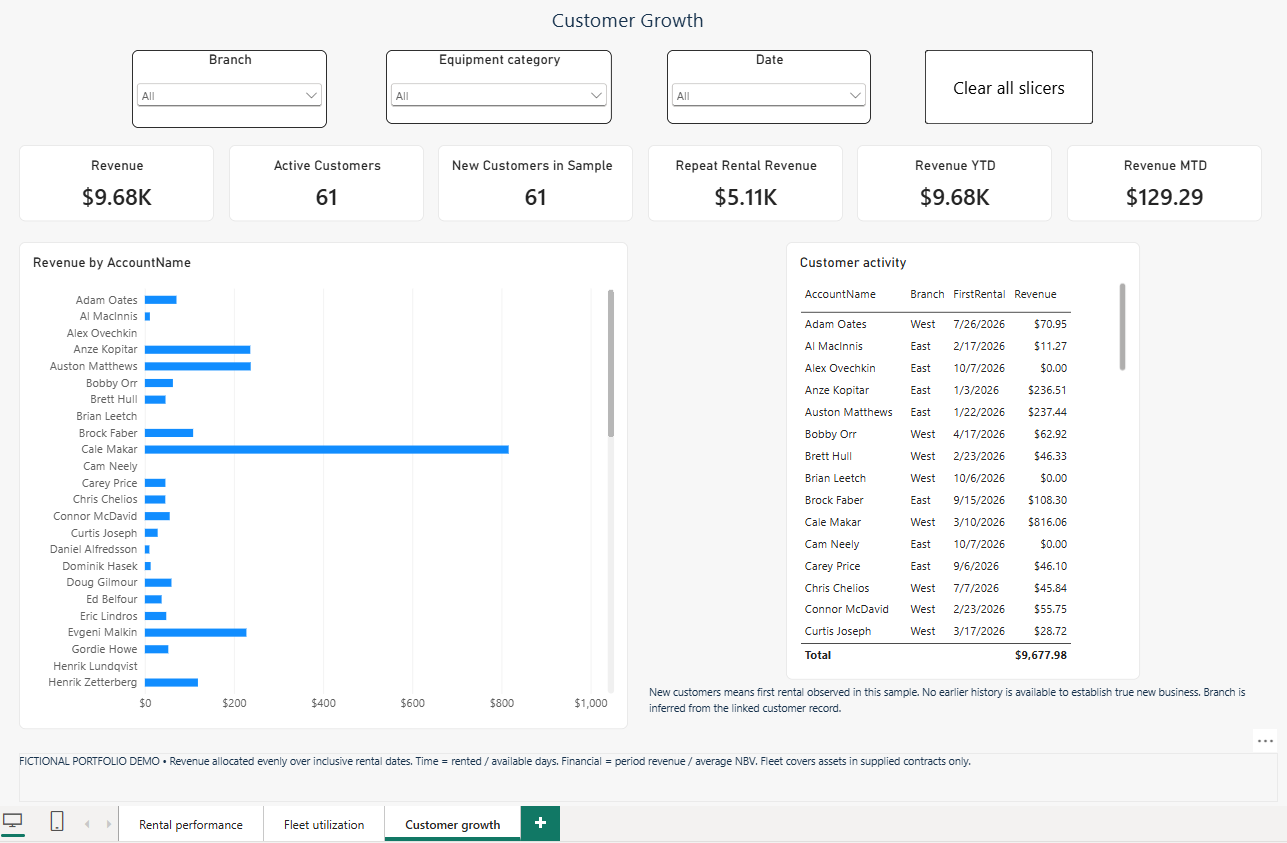The height and width of the screenshot is (843, 1287).
Task: Click 'Gordie Howe' axis label in chart
Action: coord(104,649)
